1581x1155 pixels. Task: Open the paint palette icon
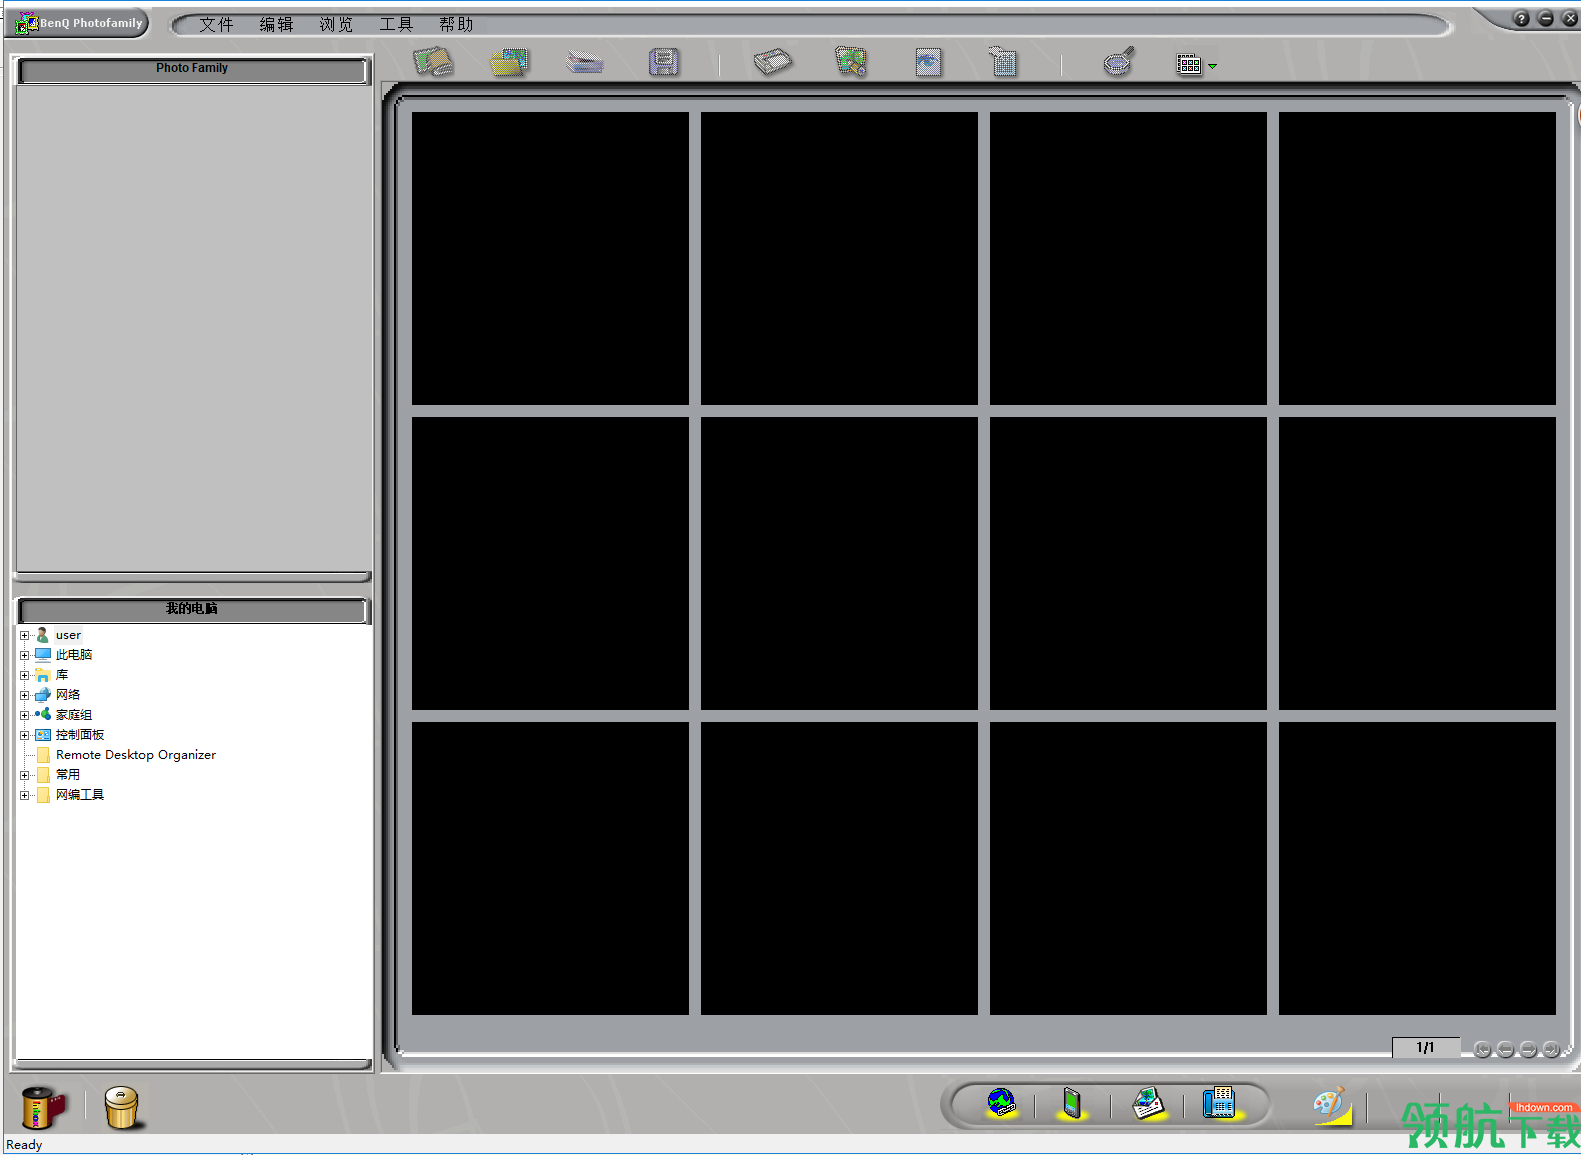1332,1106
